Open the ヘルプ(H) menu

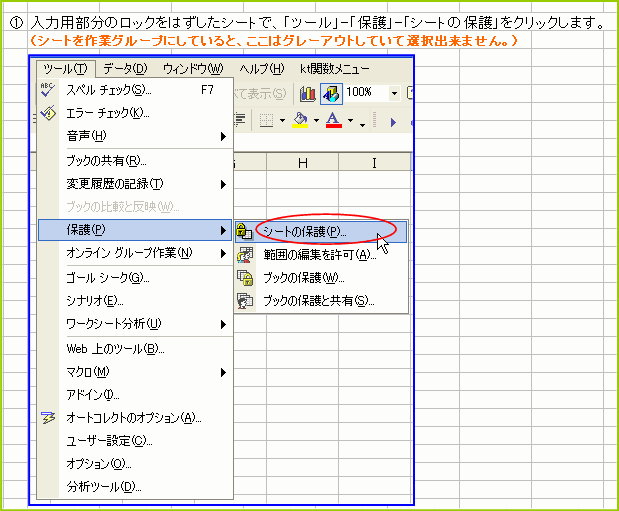pyautogui.click(x=261, y=69)
